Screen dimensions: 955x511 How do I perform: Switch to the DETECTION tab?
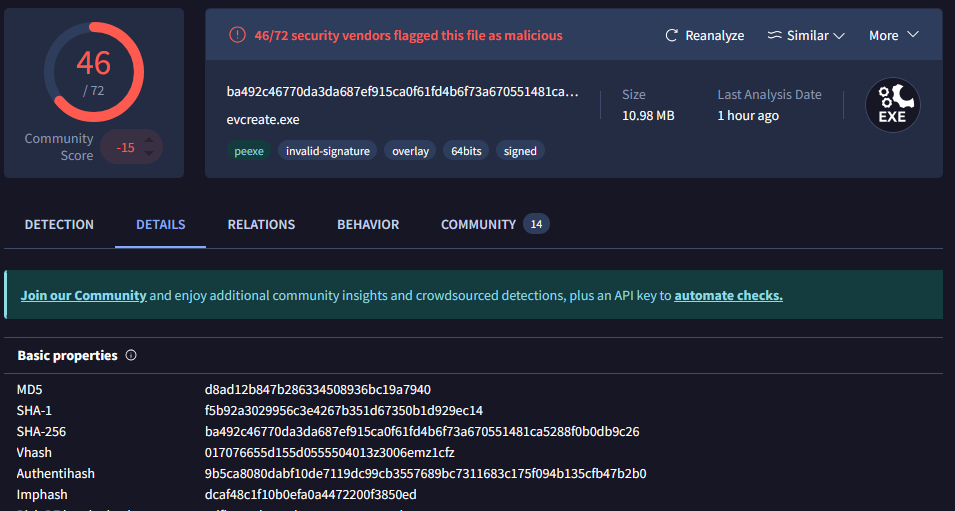(x=59, y=224)
